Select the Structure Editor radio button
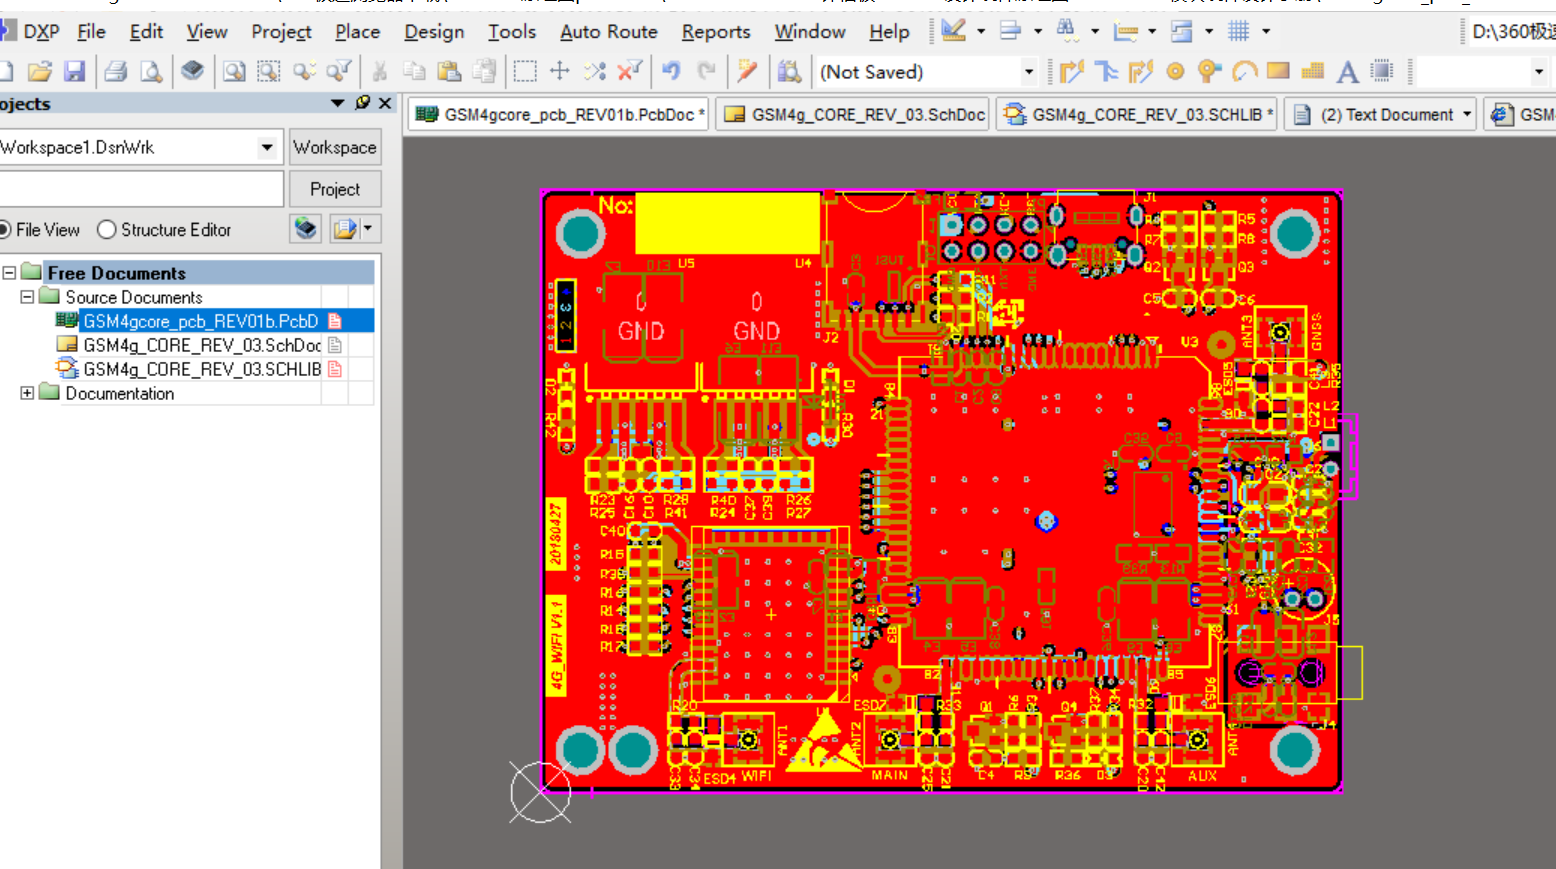 pos(107,229)
